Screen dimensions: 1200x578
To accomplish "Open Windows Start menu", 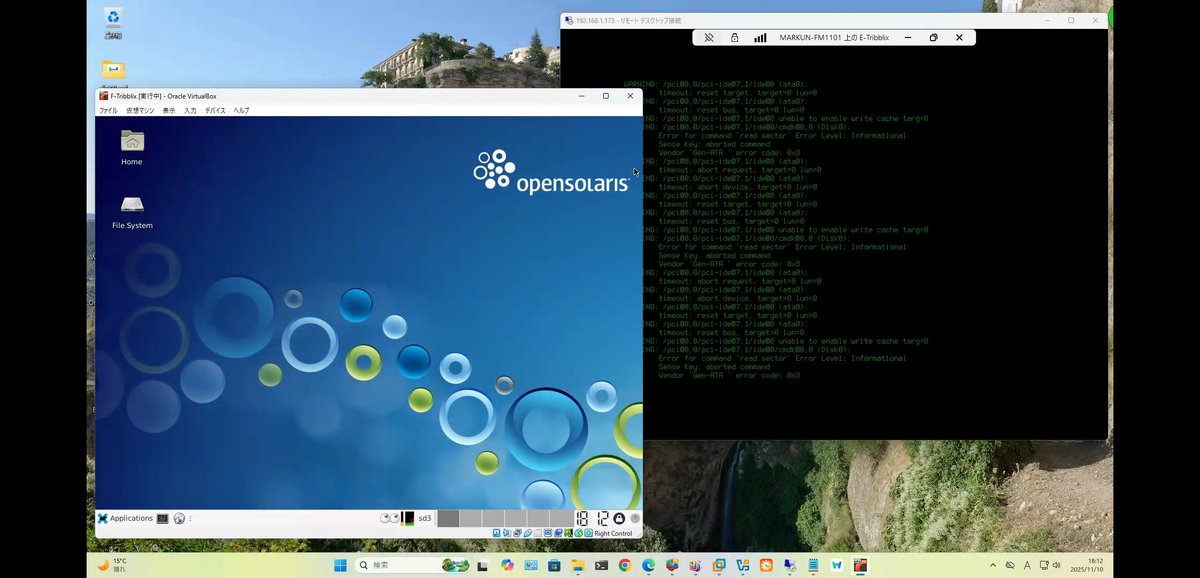I will click(x=339, y=565).
